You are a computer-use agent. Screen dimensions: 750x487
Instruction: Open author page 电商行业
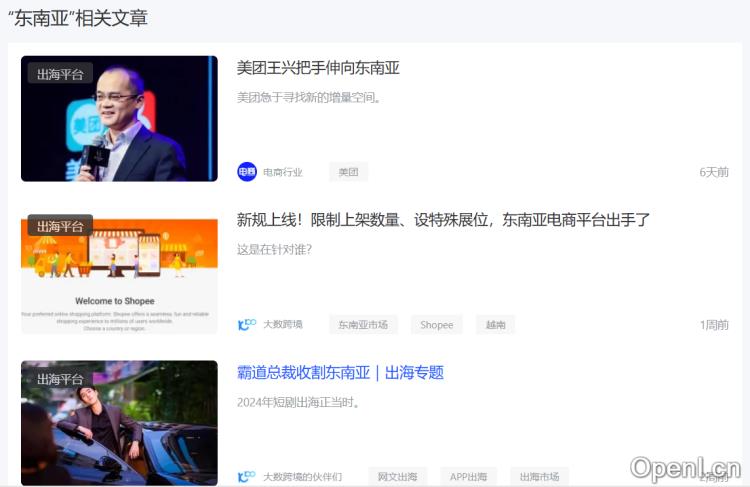pyautogui.click(x=283, y=172)
